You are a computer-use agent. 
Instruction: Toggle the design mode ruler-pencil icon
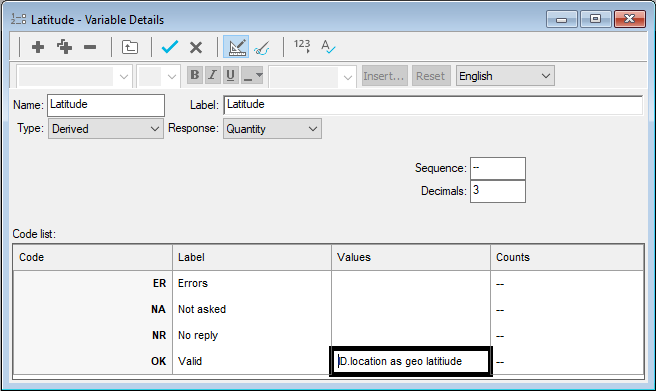pyautogui.click(x=236, y=47)
